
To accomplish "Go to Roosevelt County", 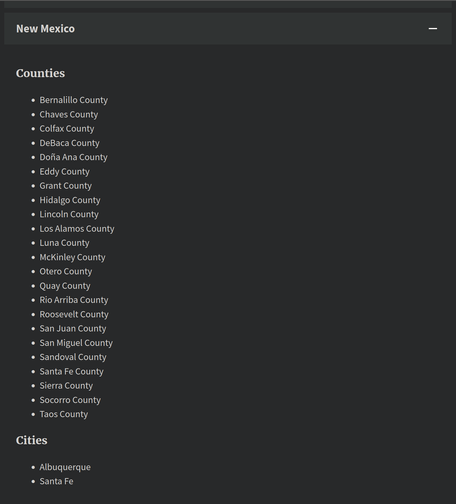I will pos(74,314).
